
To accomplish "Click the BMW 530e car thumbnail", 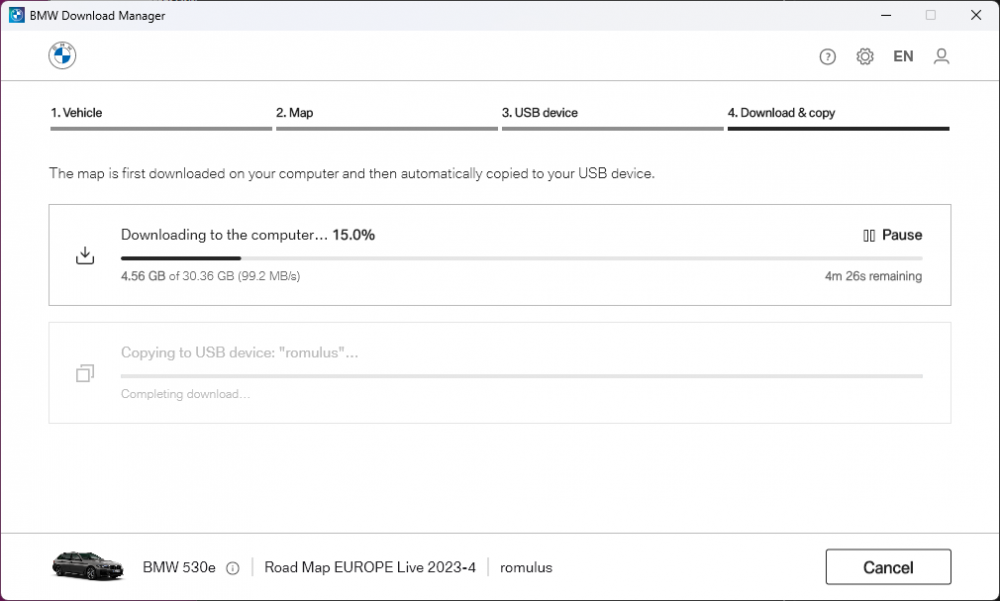I will coord(88,566).
